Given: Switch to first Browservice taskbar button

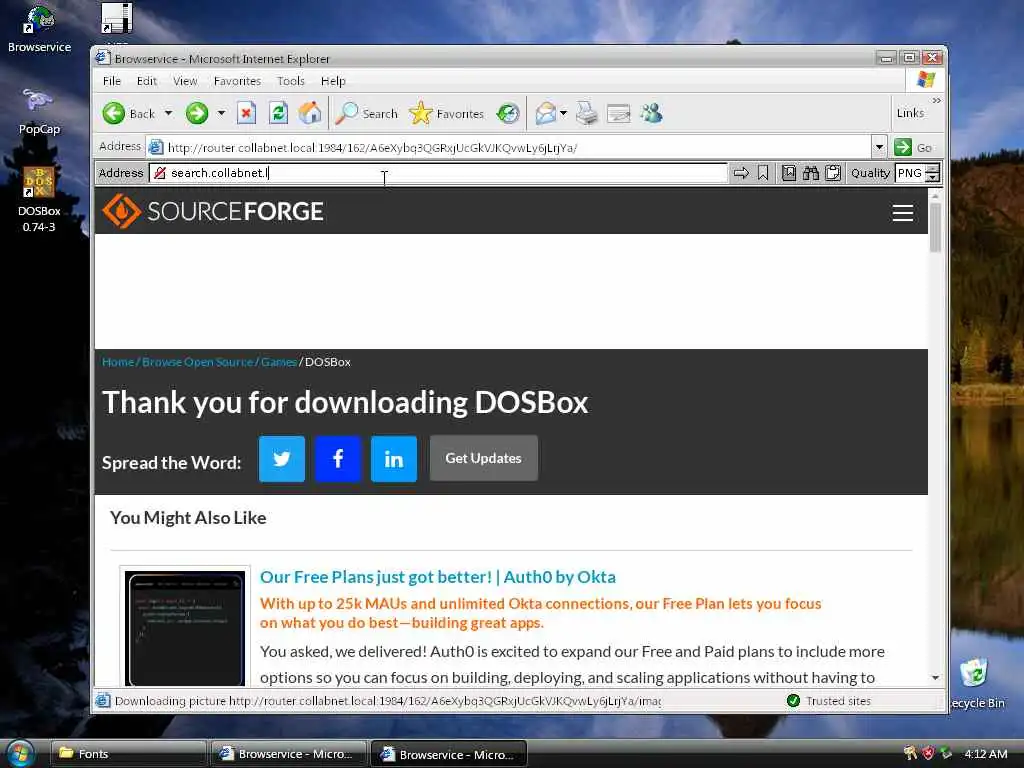Looking at the screenshot, I should (x=288, y=754).
